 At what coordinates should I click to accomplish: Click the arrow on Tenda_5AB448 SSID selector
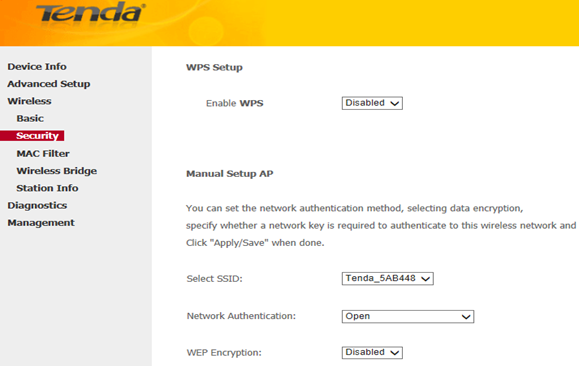426,279
